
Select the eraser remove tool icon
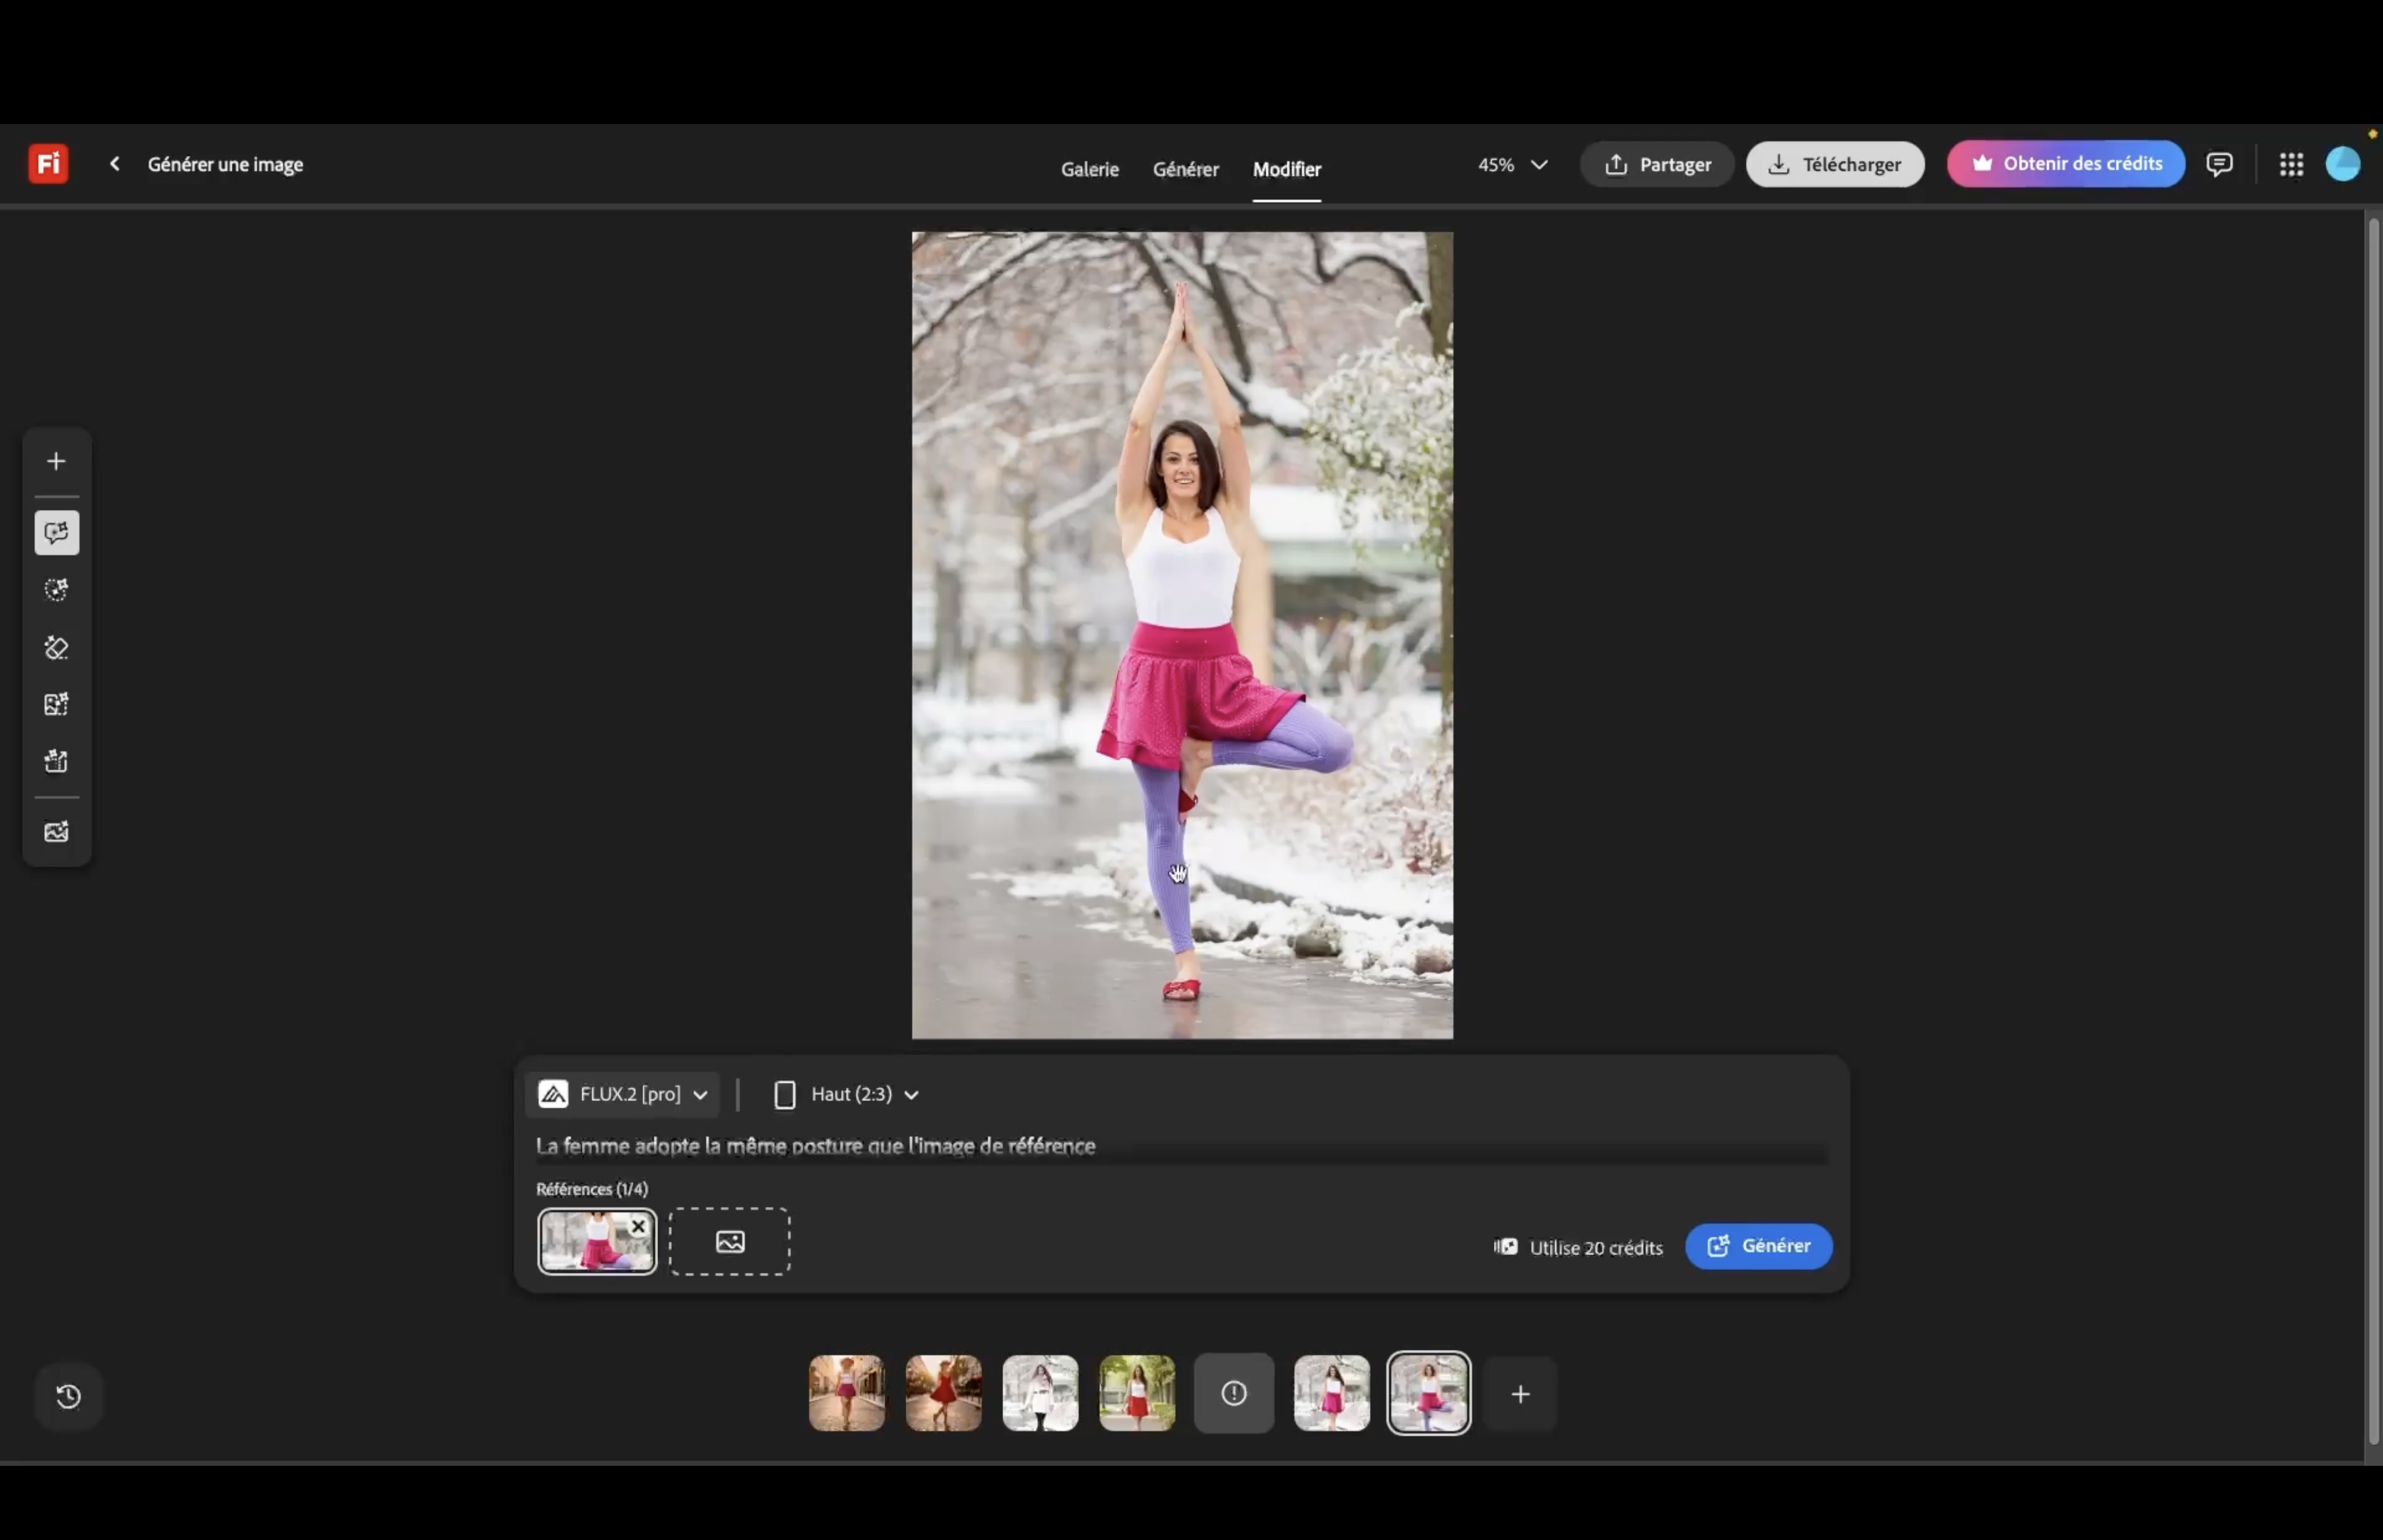click(x=56, y=647)
